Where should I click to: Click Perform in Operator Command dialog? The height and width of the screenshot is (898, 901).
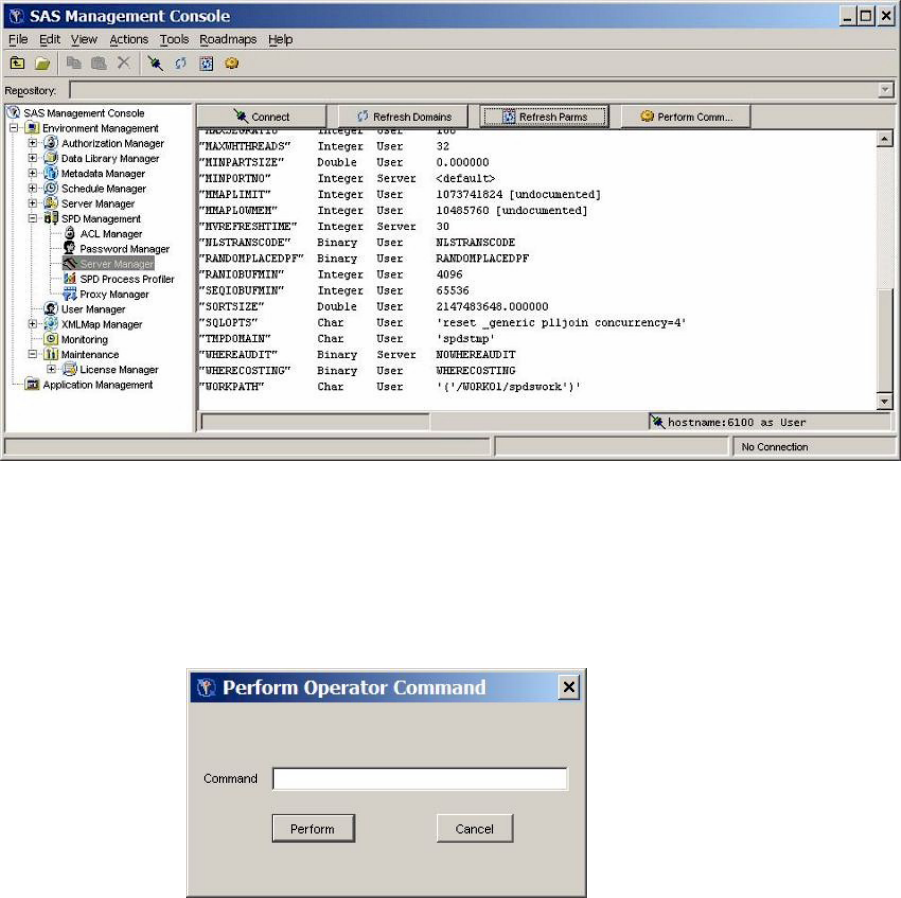(313, 828)
